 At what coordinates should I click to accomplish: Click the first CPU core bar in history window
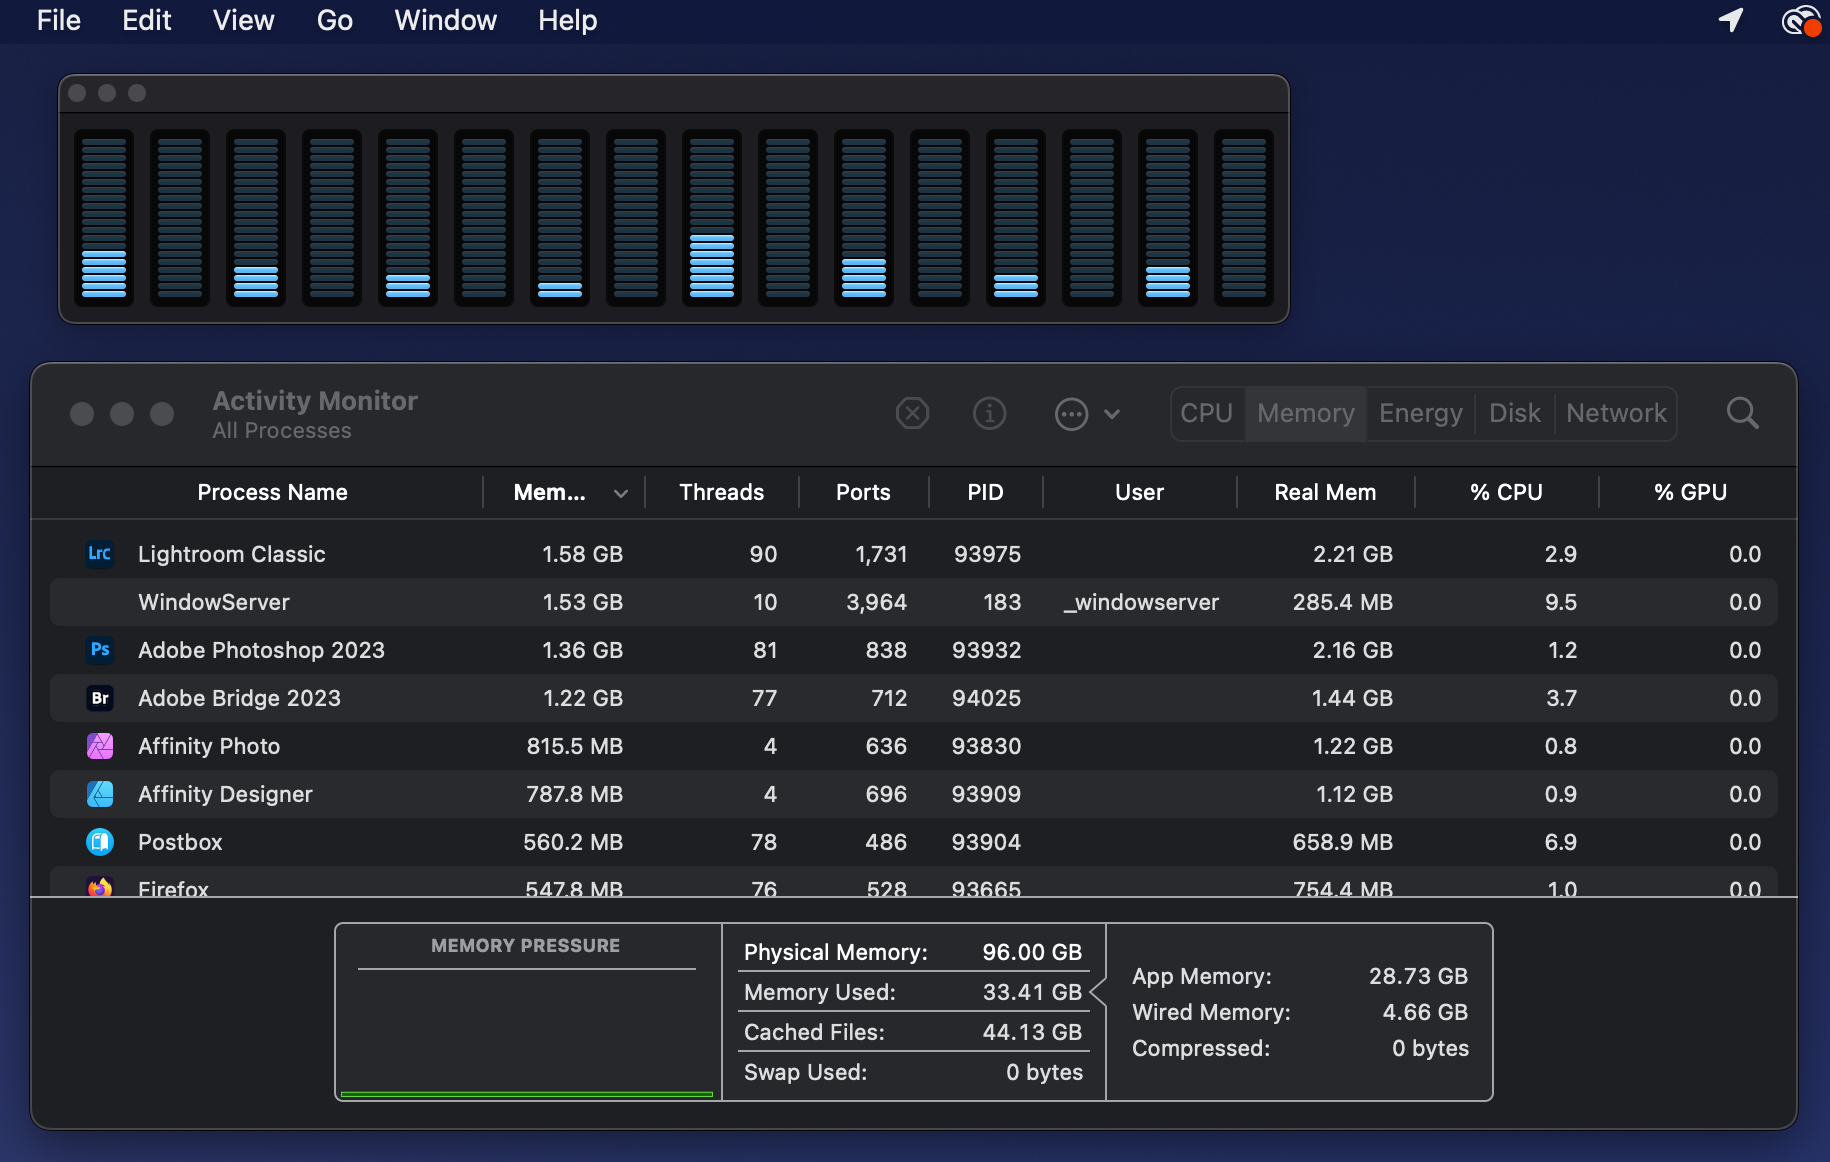point(104,217)
